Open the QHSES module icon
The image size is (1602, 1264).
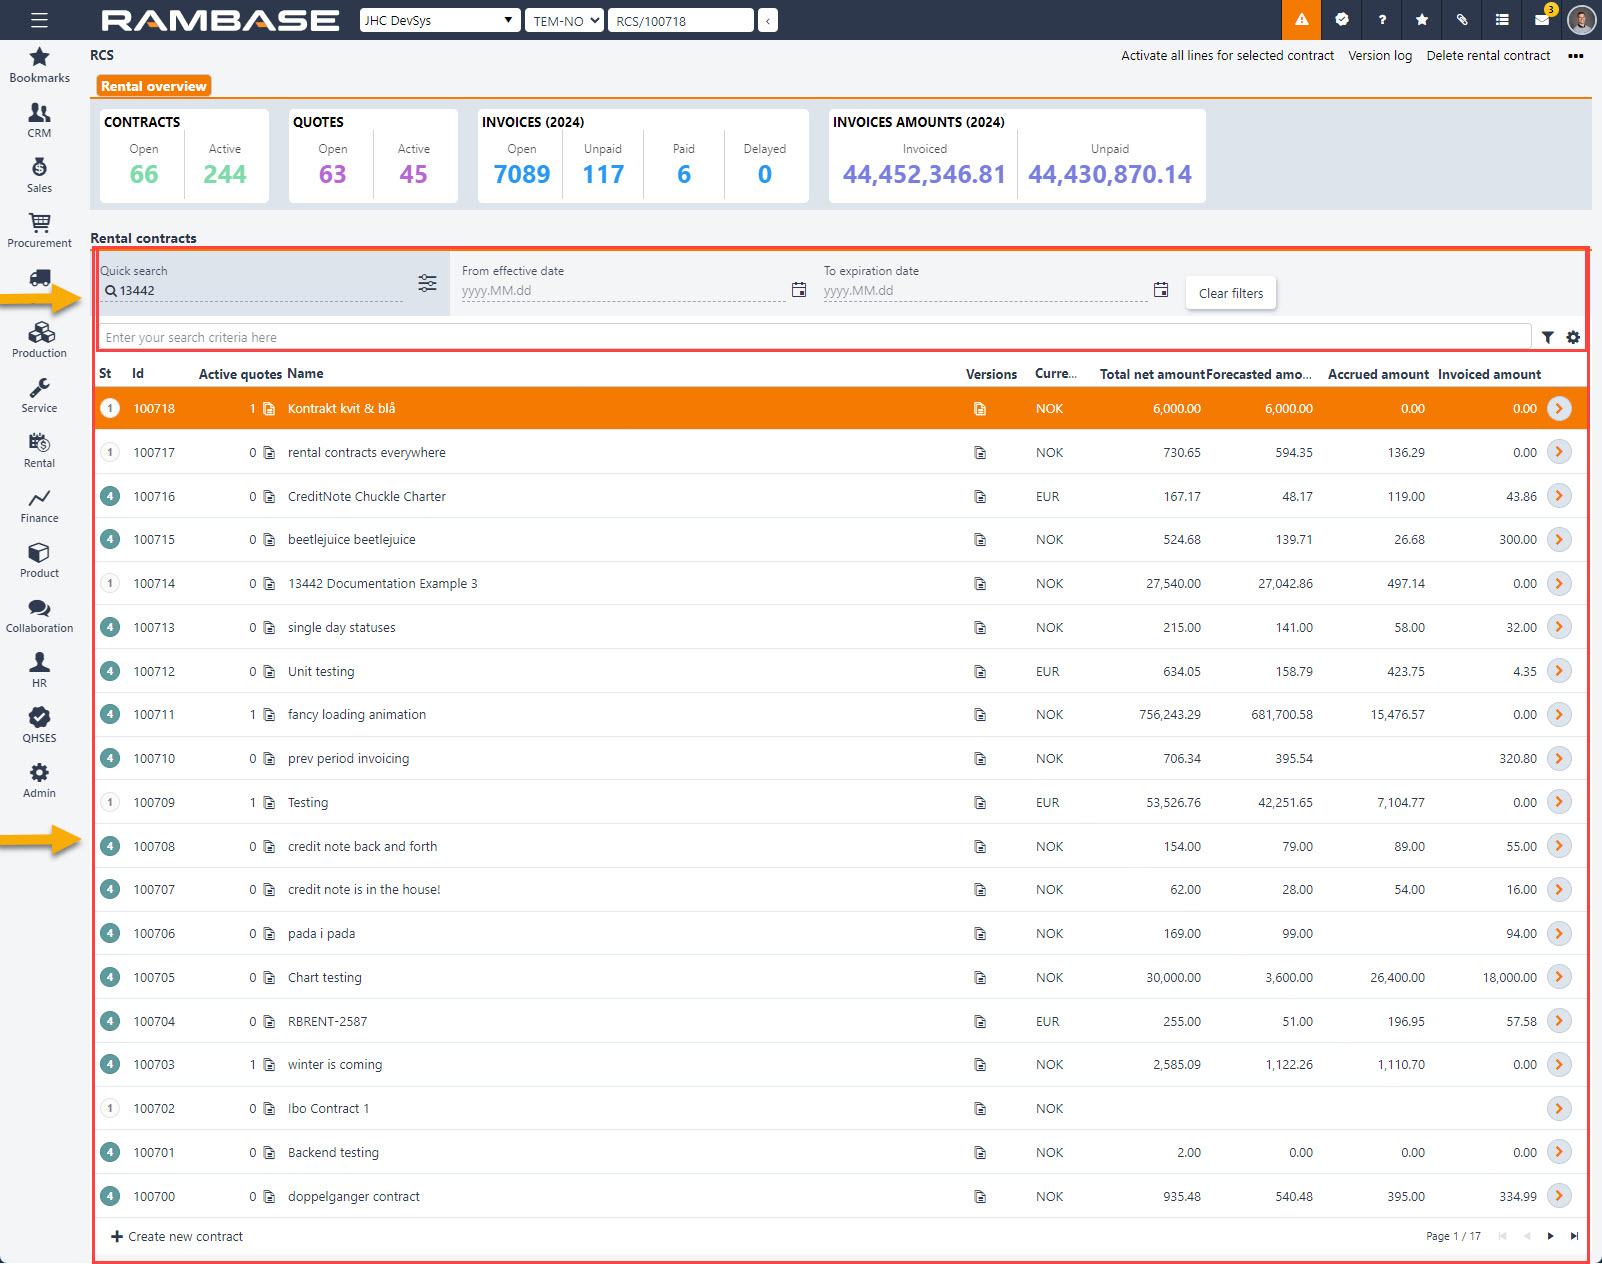tap(39, 725)
